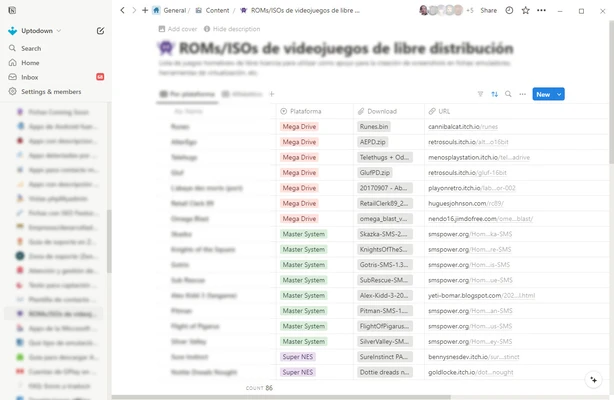Click the +5 more collaborators indicator
Viewport: 614px width, 400px height.
point(470,11)
